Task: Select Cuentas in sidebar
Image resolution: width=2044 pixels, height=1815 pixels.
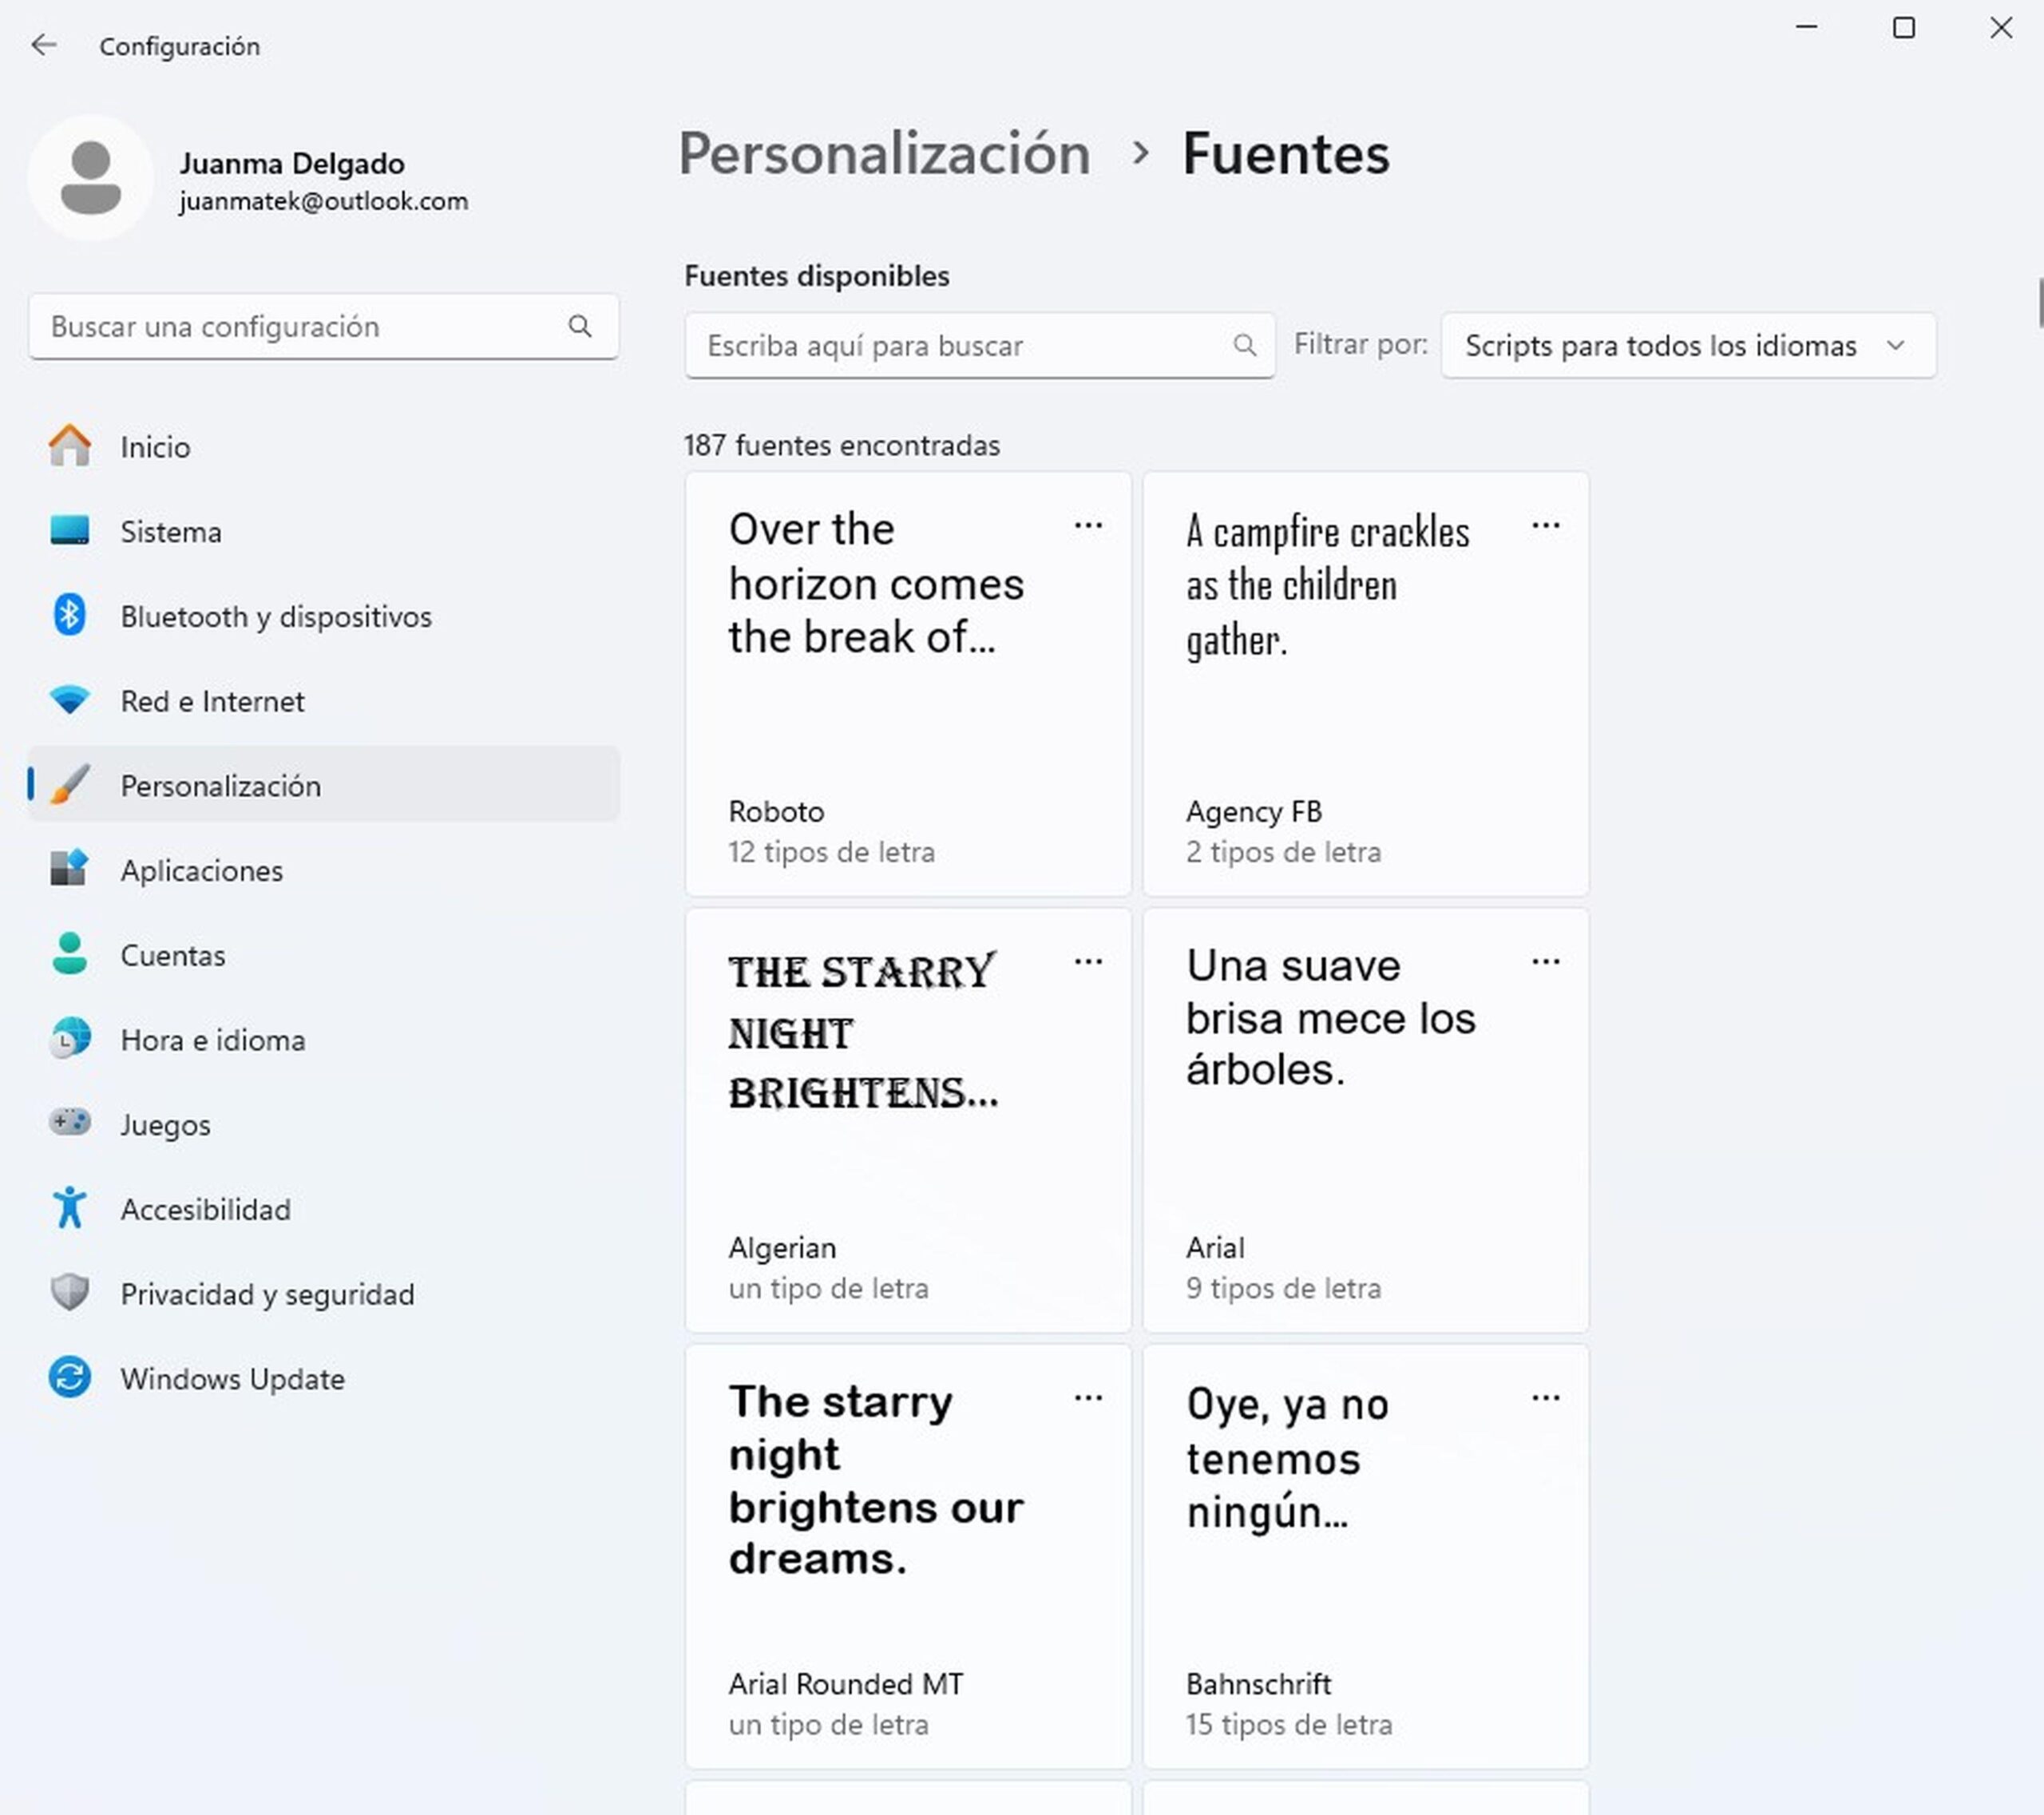Action: tap(324, 955)
